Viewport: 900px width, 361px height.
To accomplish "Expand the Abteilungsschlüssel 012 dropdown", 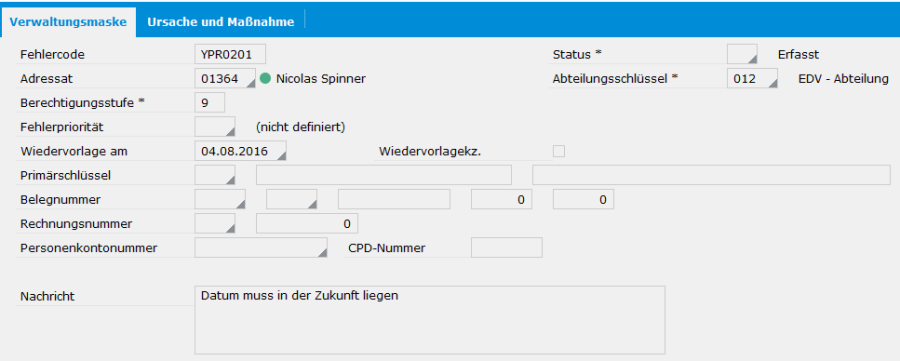I will [x=752, y=79].
